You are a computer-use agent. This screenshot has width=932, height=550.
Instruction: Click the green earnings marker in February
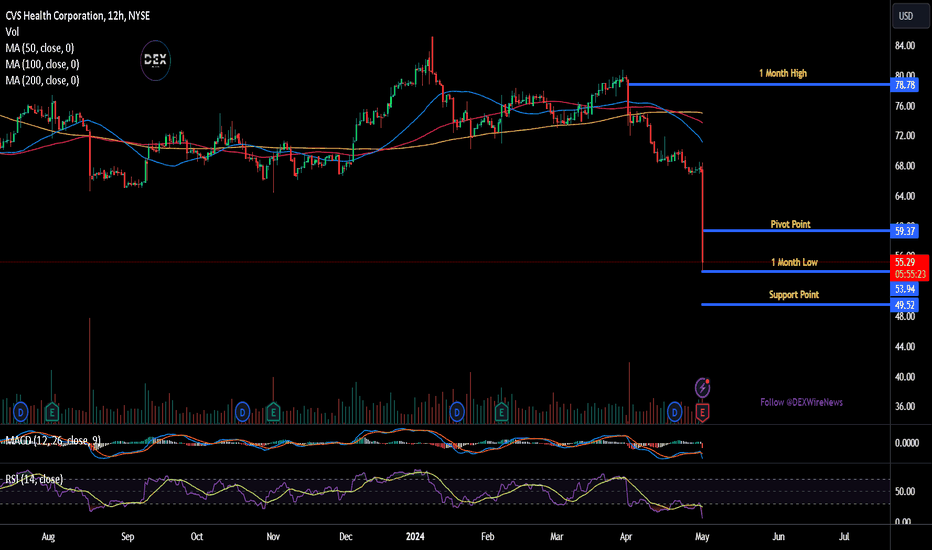click(501, 411)
